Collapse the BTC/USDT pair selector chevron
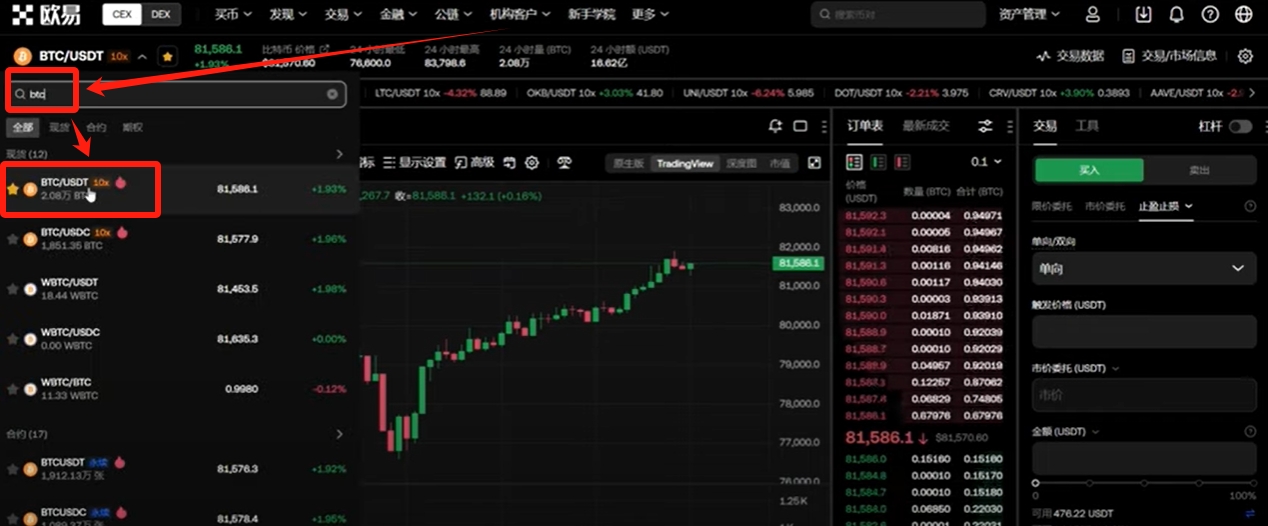Viewport: 1268px width, 526px height. pyautogui.click(x=142, y=56)
